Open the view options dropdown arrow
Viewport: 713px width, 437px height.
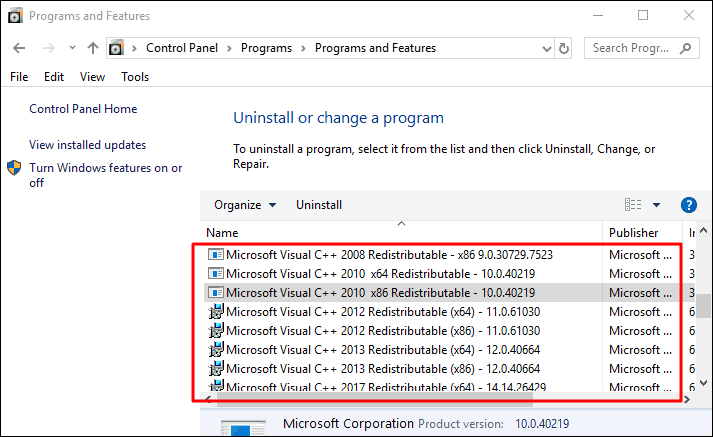pyautogui.click(x=656, y=205)
